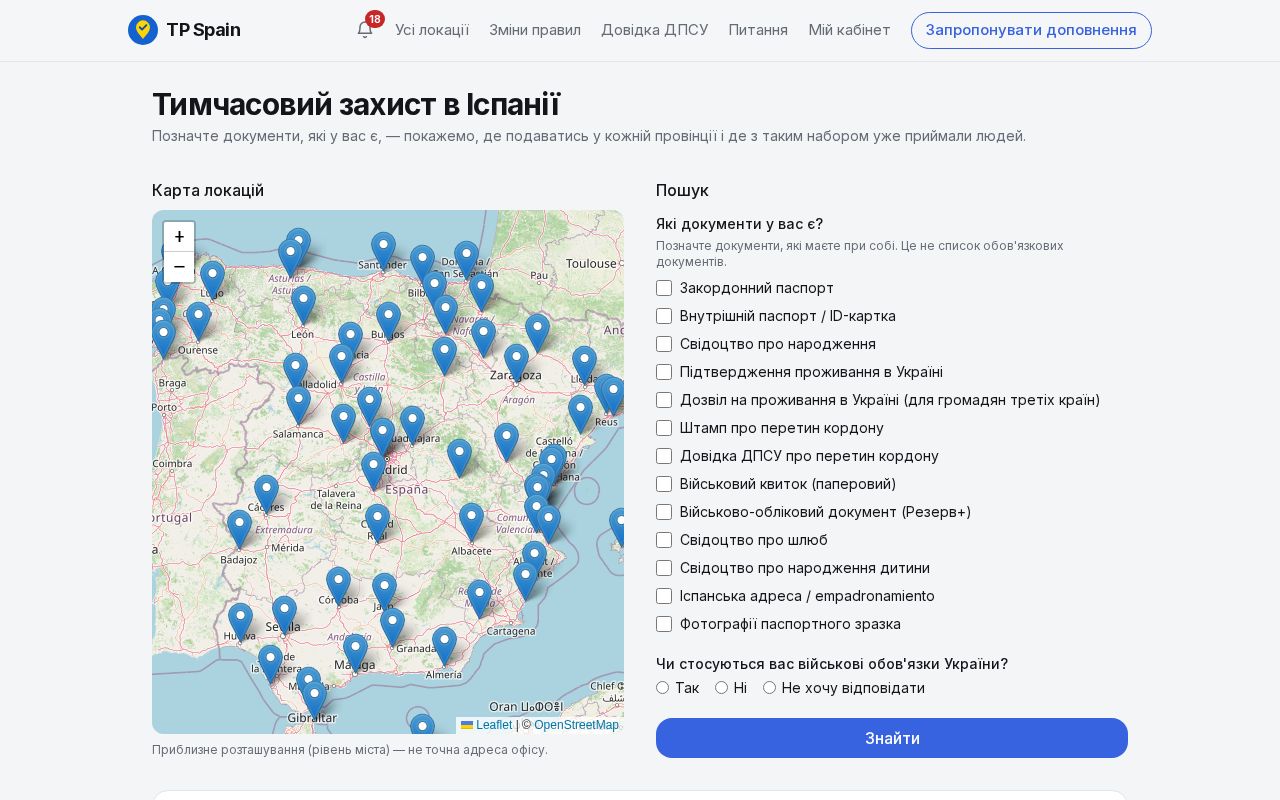The width and height of the screenshot is (1280, 800).
Task: Zoom in the map with plus
Action: pyautogui.click(x=179, y=237)
